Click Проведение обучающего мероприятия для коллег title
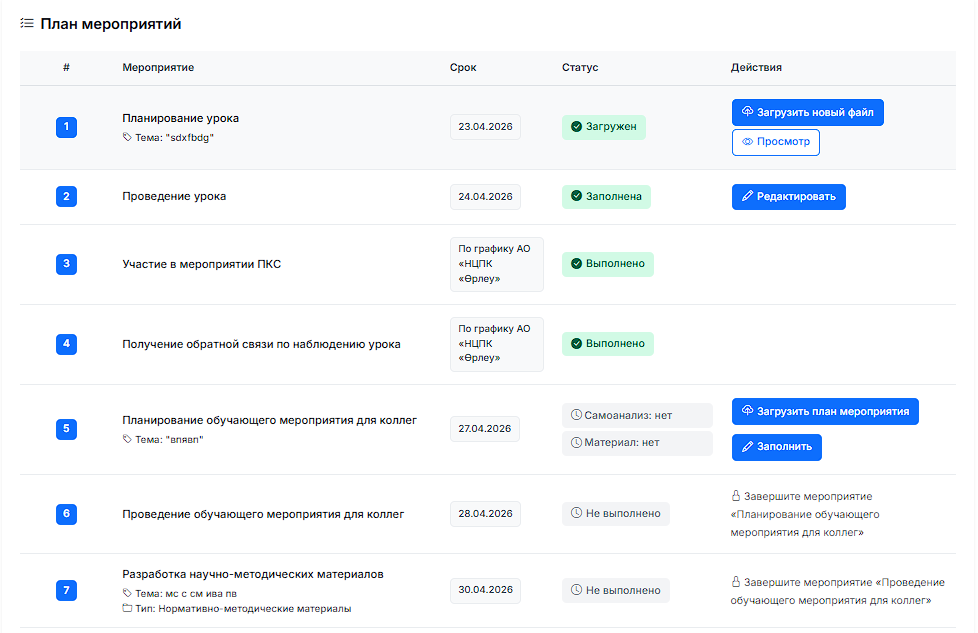The image size is (978, 633). point(263,515)
